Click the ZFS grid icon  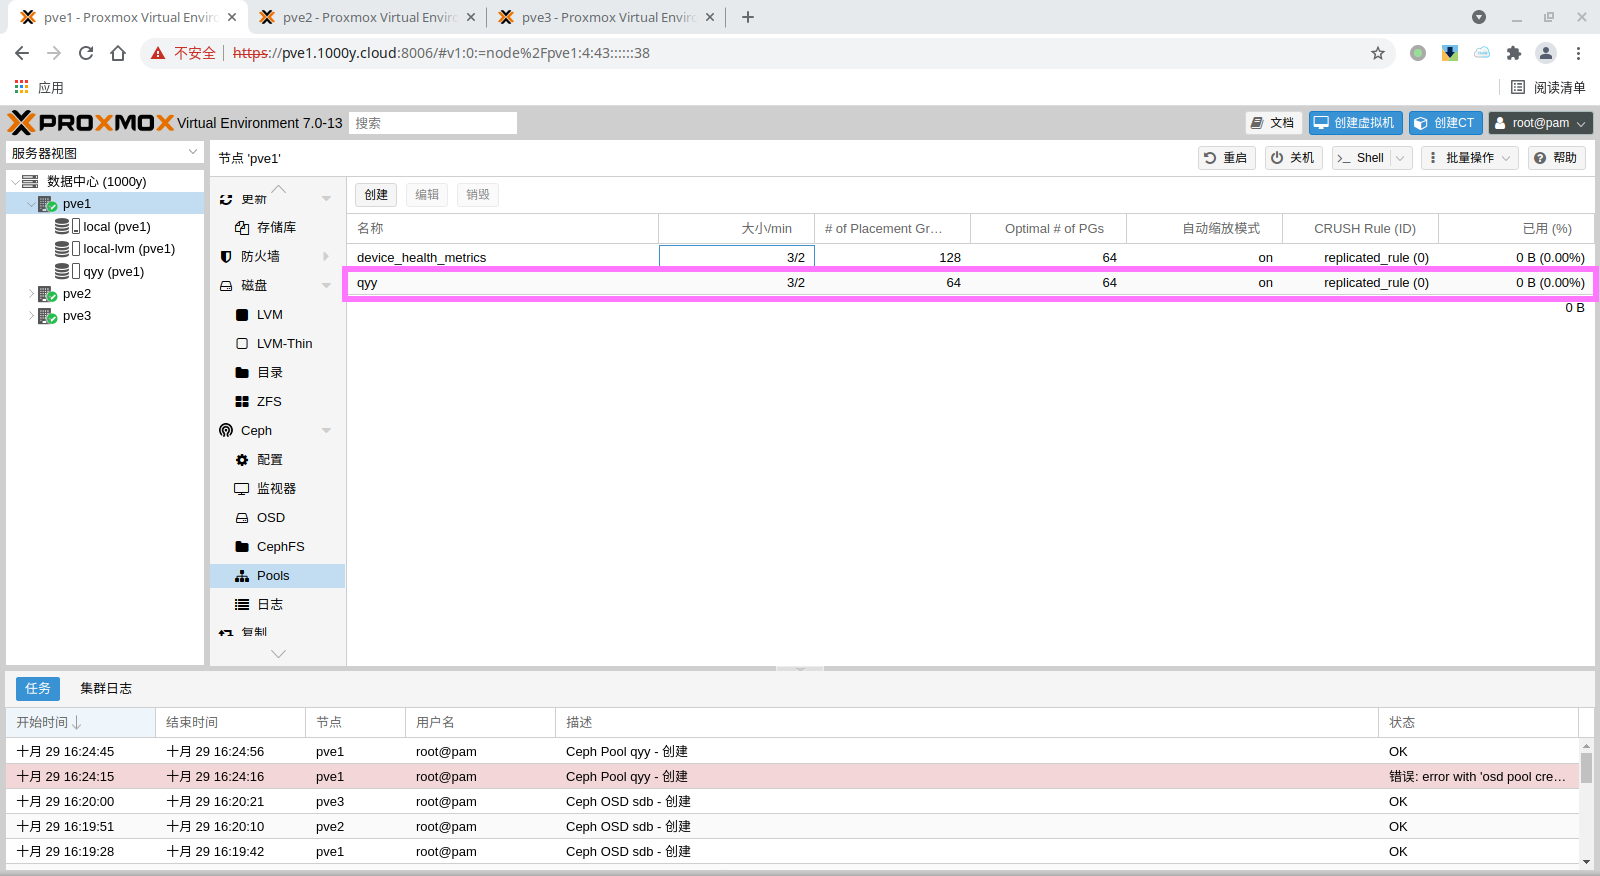[x=242, y=402]
